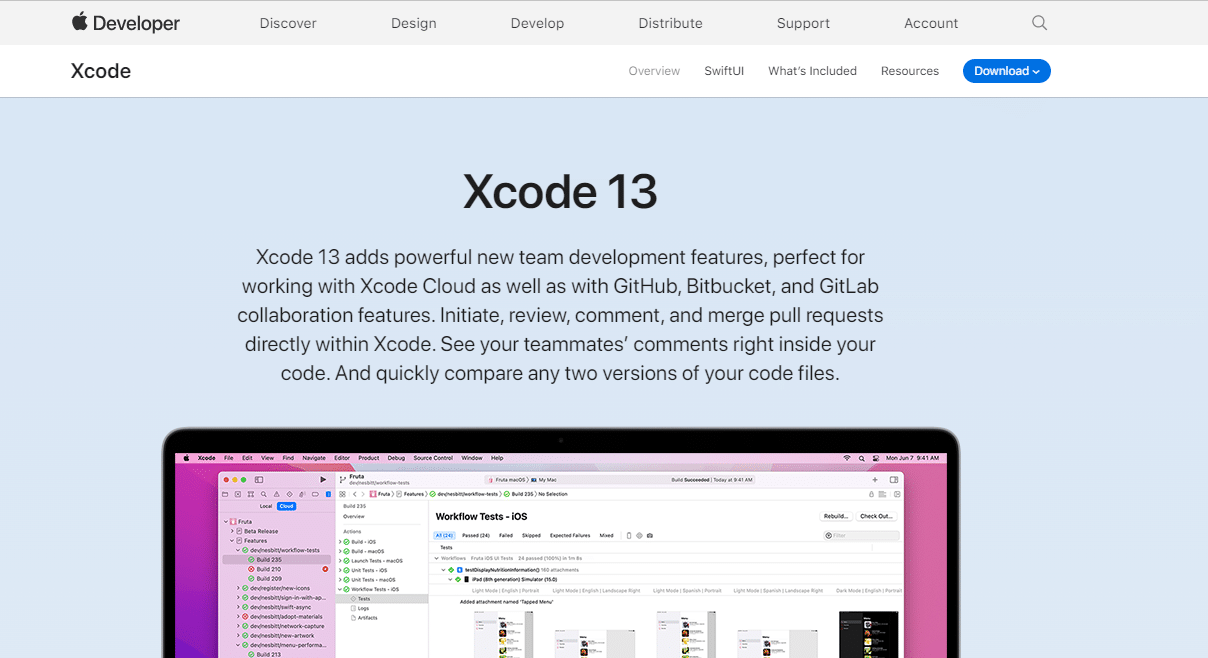Open the Distribute menu in the site header
The width and height of the screenshot is (1208, 658).
671,23
